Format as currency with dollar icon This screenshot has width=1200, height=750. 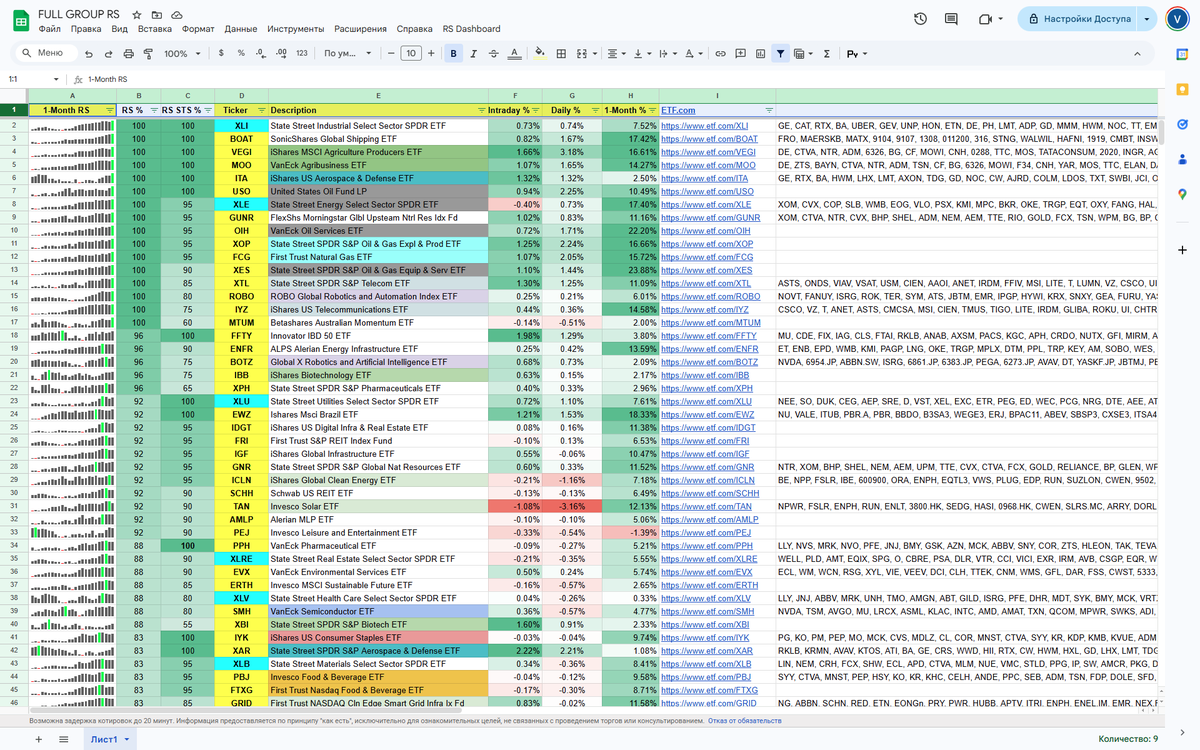(223, 54)
